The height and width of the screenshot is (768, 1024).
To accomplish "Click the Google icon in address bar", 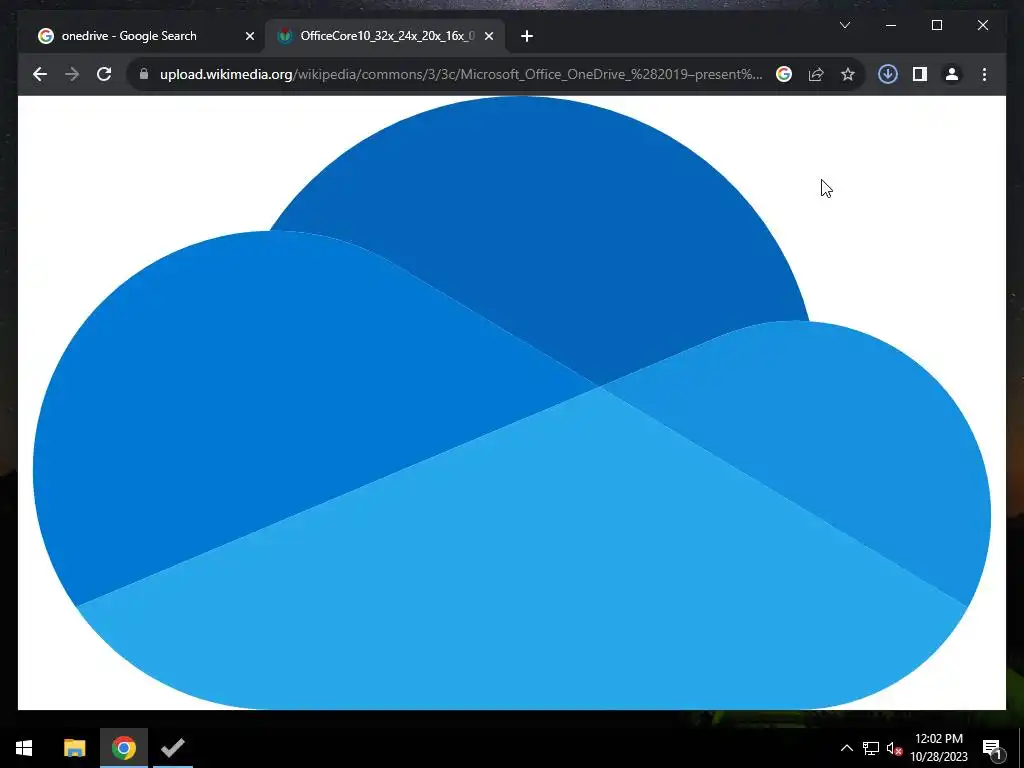I will coord(784,74).
